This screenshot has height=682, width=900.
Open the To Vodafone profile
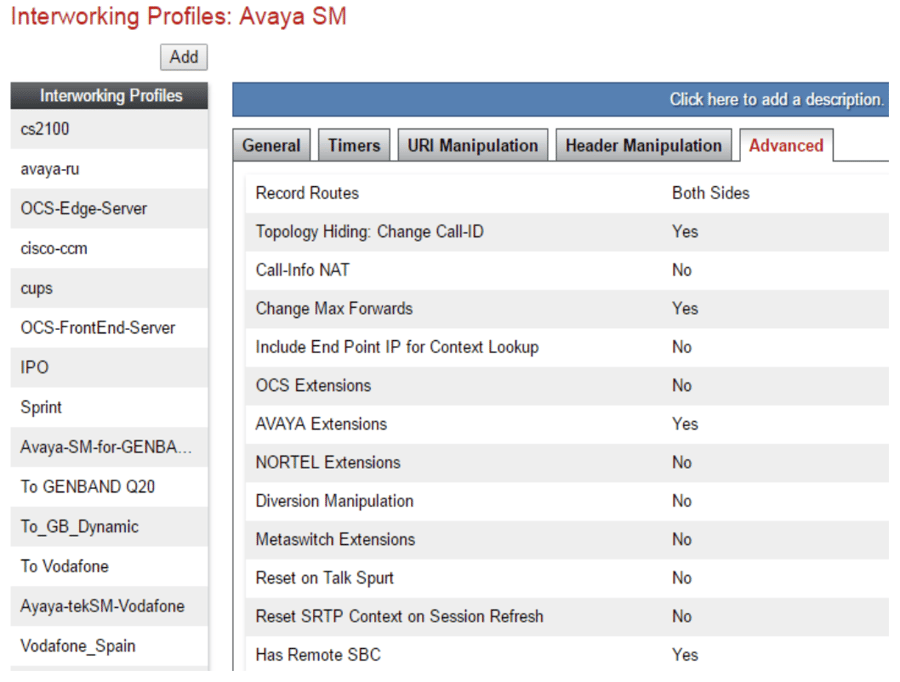[x=109, y=566]
